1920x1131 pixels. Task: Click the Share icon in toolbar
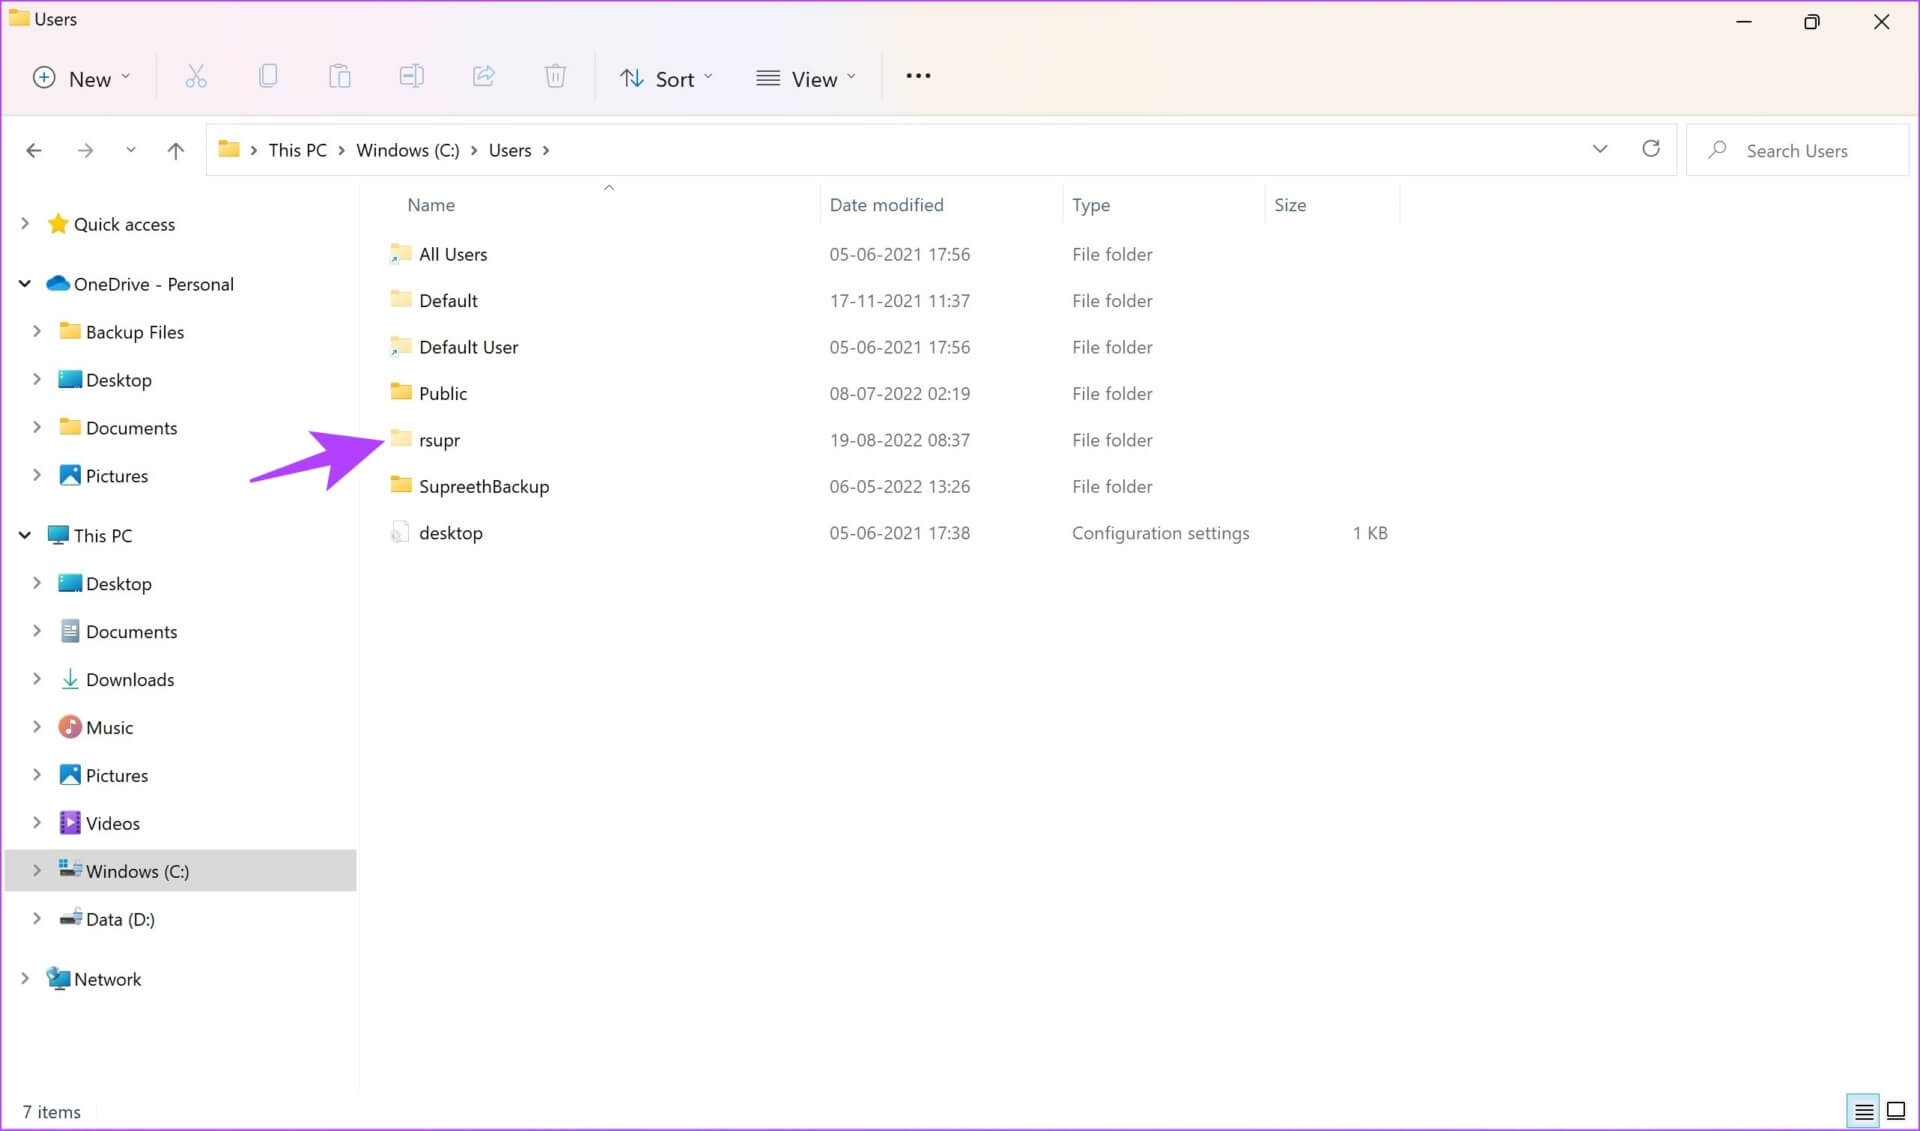click(x=483, y=78)
